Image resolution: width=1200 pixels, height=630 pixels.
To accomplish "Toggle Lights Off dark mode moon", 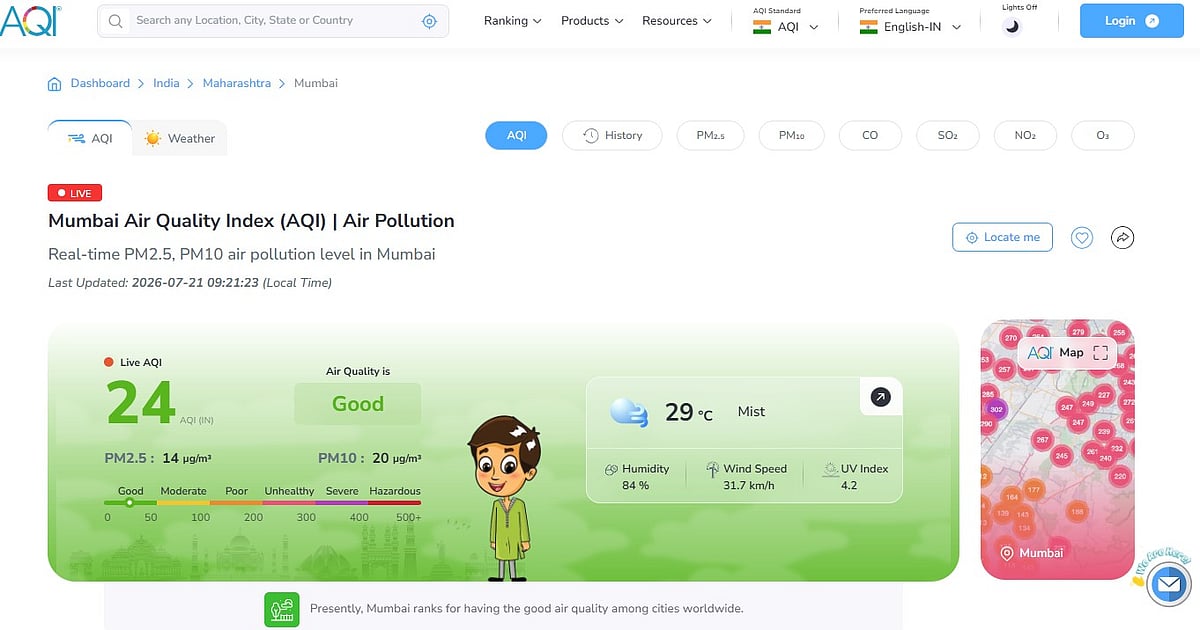I will 1013,26.
